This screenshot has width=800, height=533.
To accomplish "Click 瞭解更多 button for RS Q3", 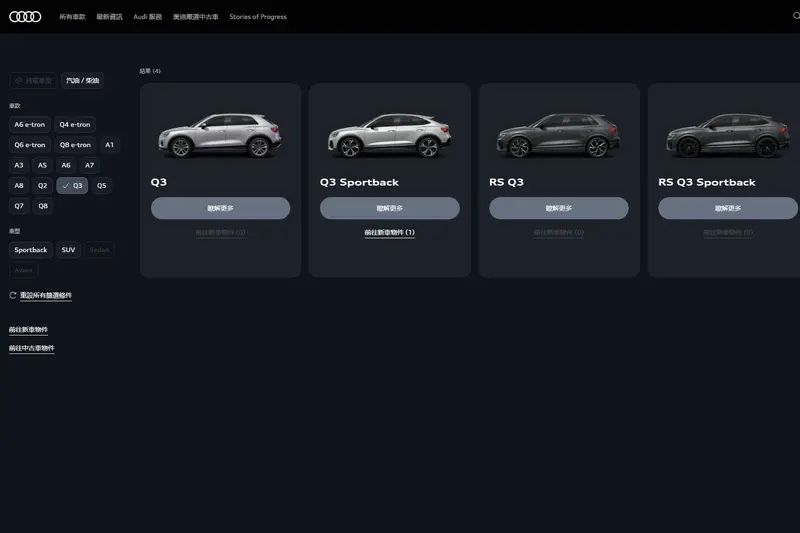I will tap(559, 208).
